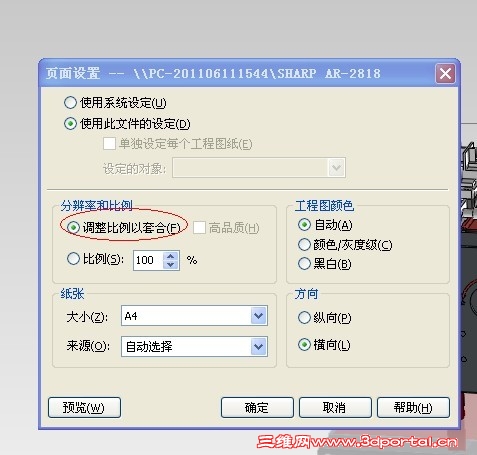
Task: Increase scale with the up spinner arrow
Action: click(x=171, y=256)
